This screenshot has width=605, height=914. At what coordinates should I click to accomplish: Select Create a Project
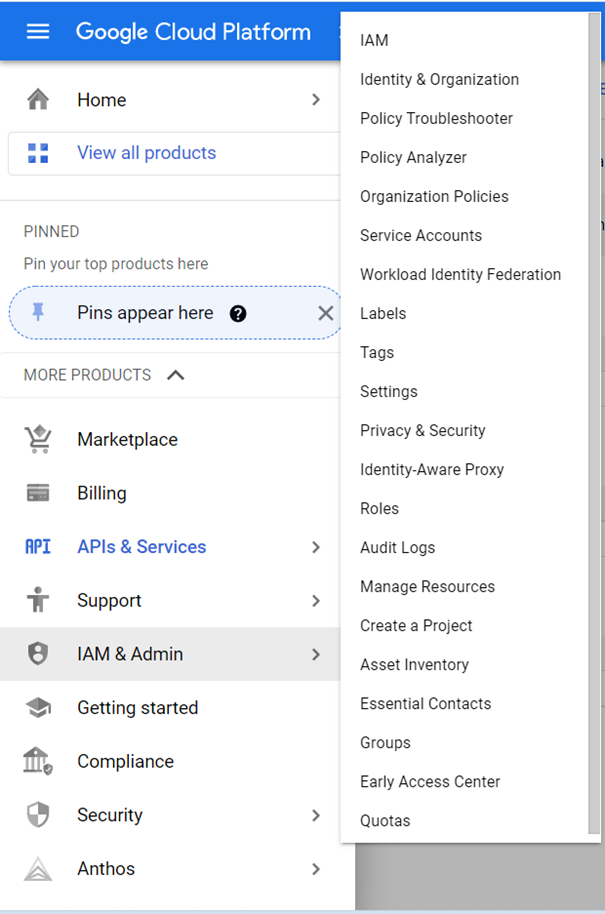point(415,625)
